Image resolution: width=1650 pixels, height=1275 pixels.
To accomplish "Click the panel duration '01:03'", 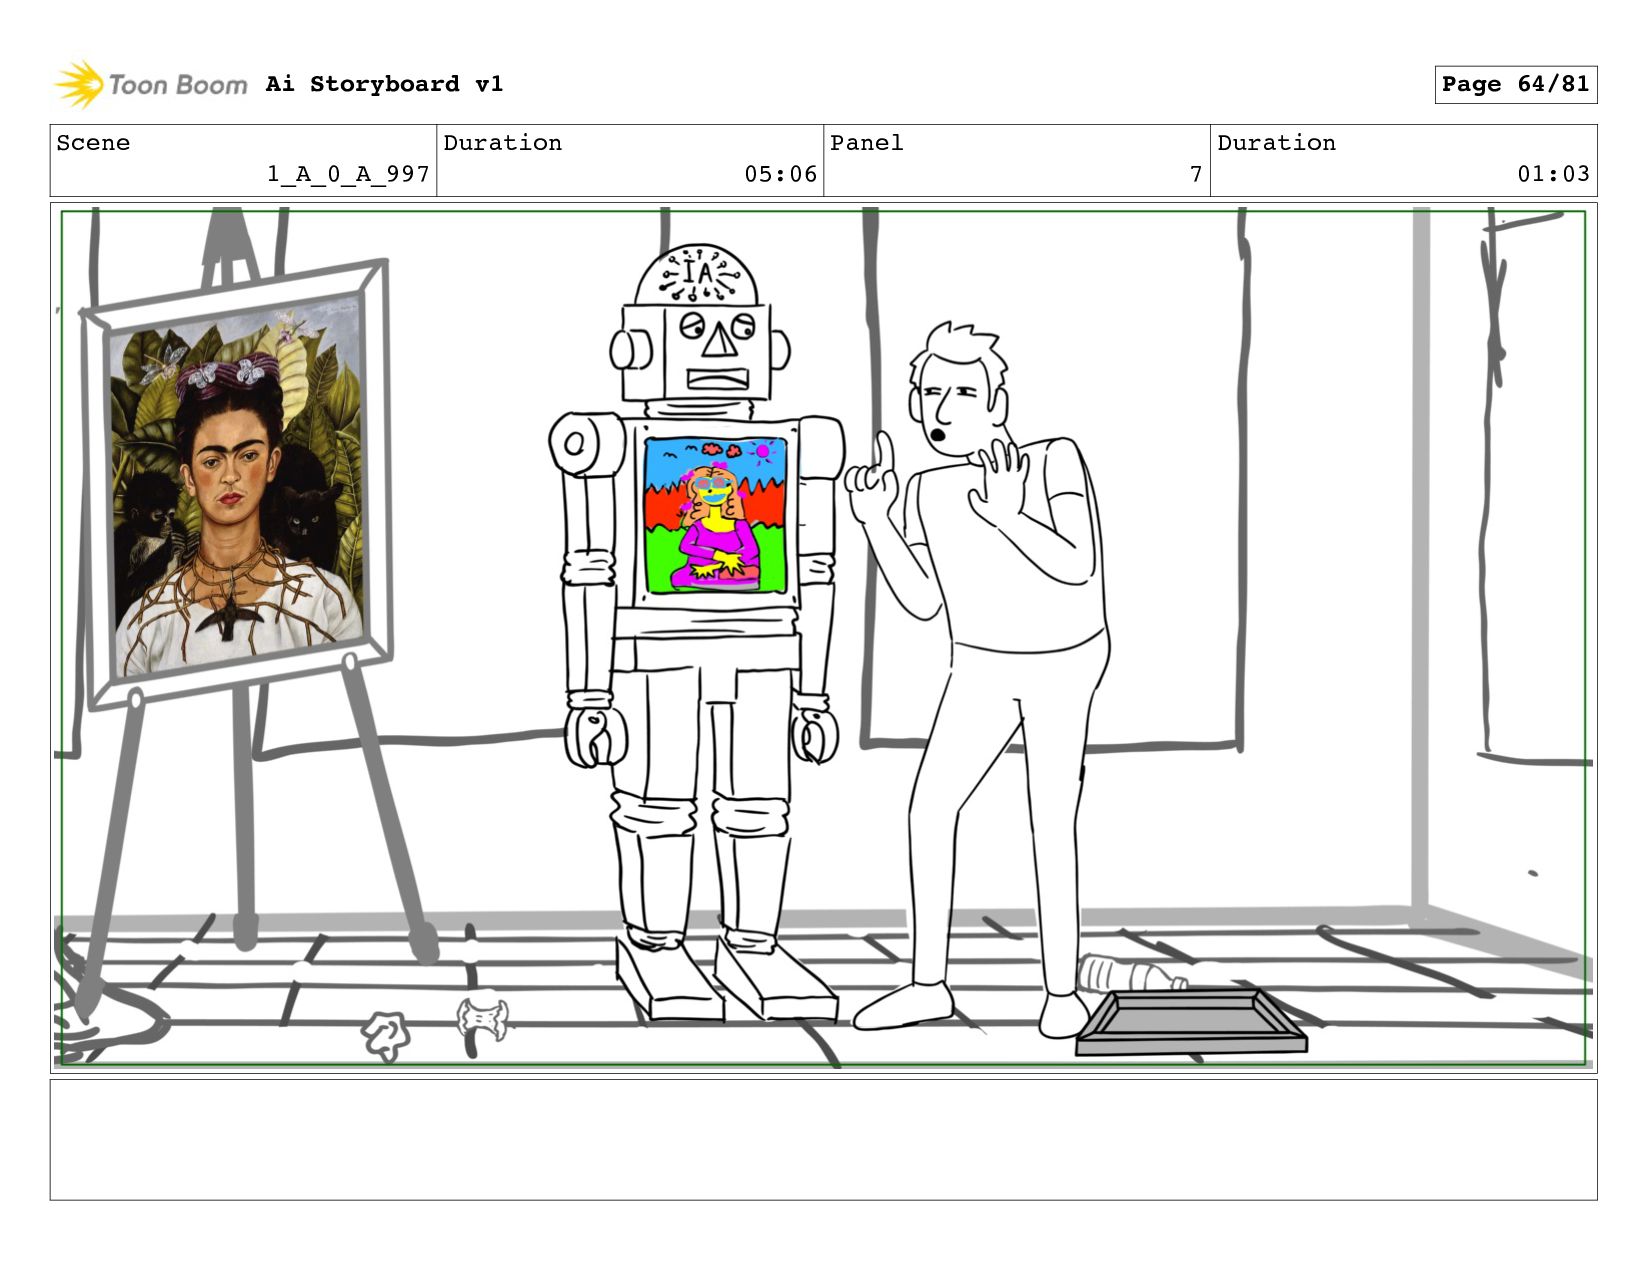I will [1553, 174].
